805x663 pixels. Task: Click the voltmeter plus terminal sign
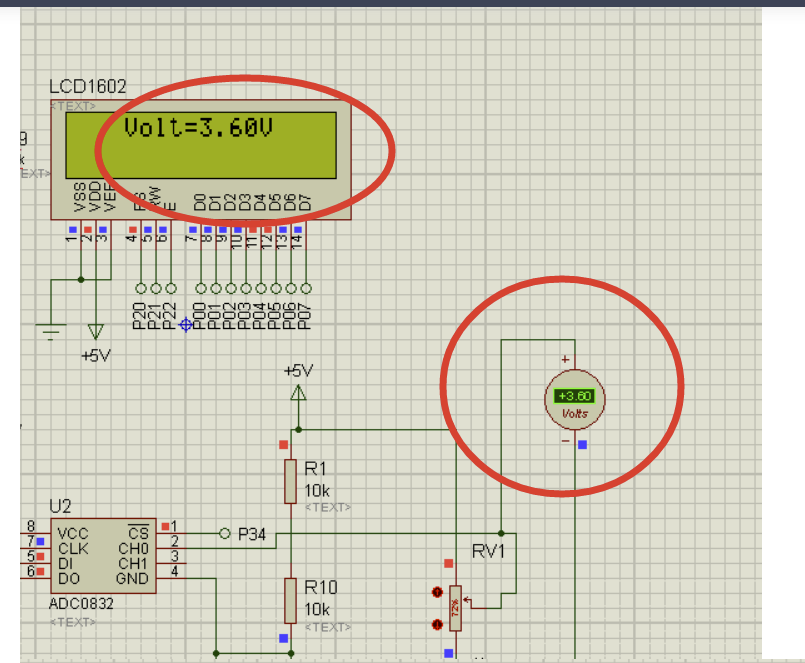pyautogui.click(x=565, y=359)
